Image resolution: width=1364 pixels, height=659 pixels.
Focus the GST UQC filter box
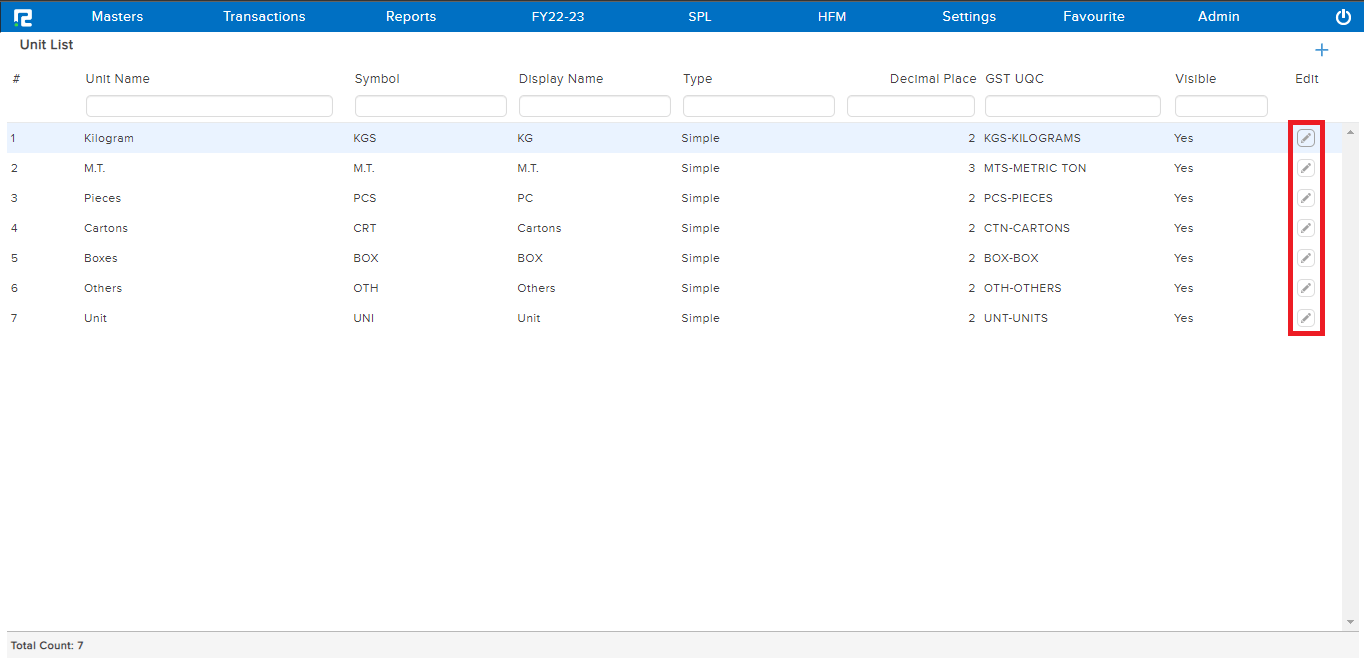click(1072, 106)
